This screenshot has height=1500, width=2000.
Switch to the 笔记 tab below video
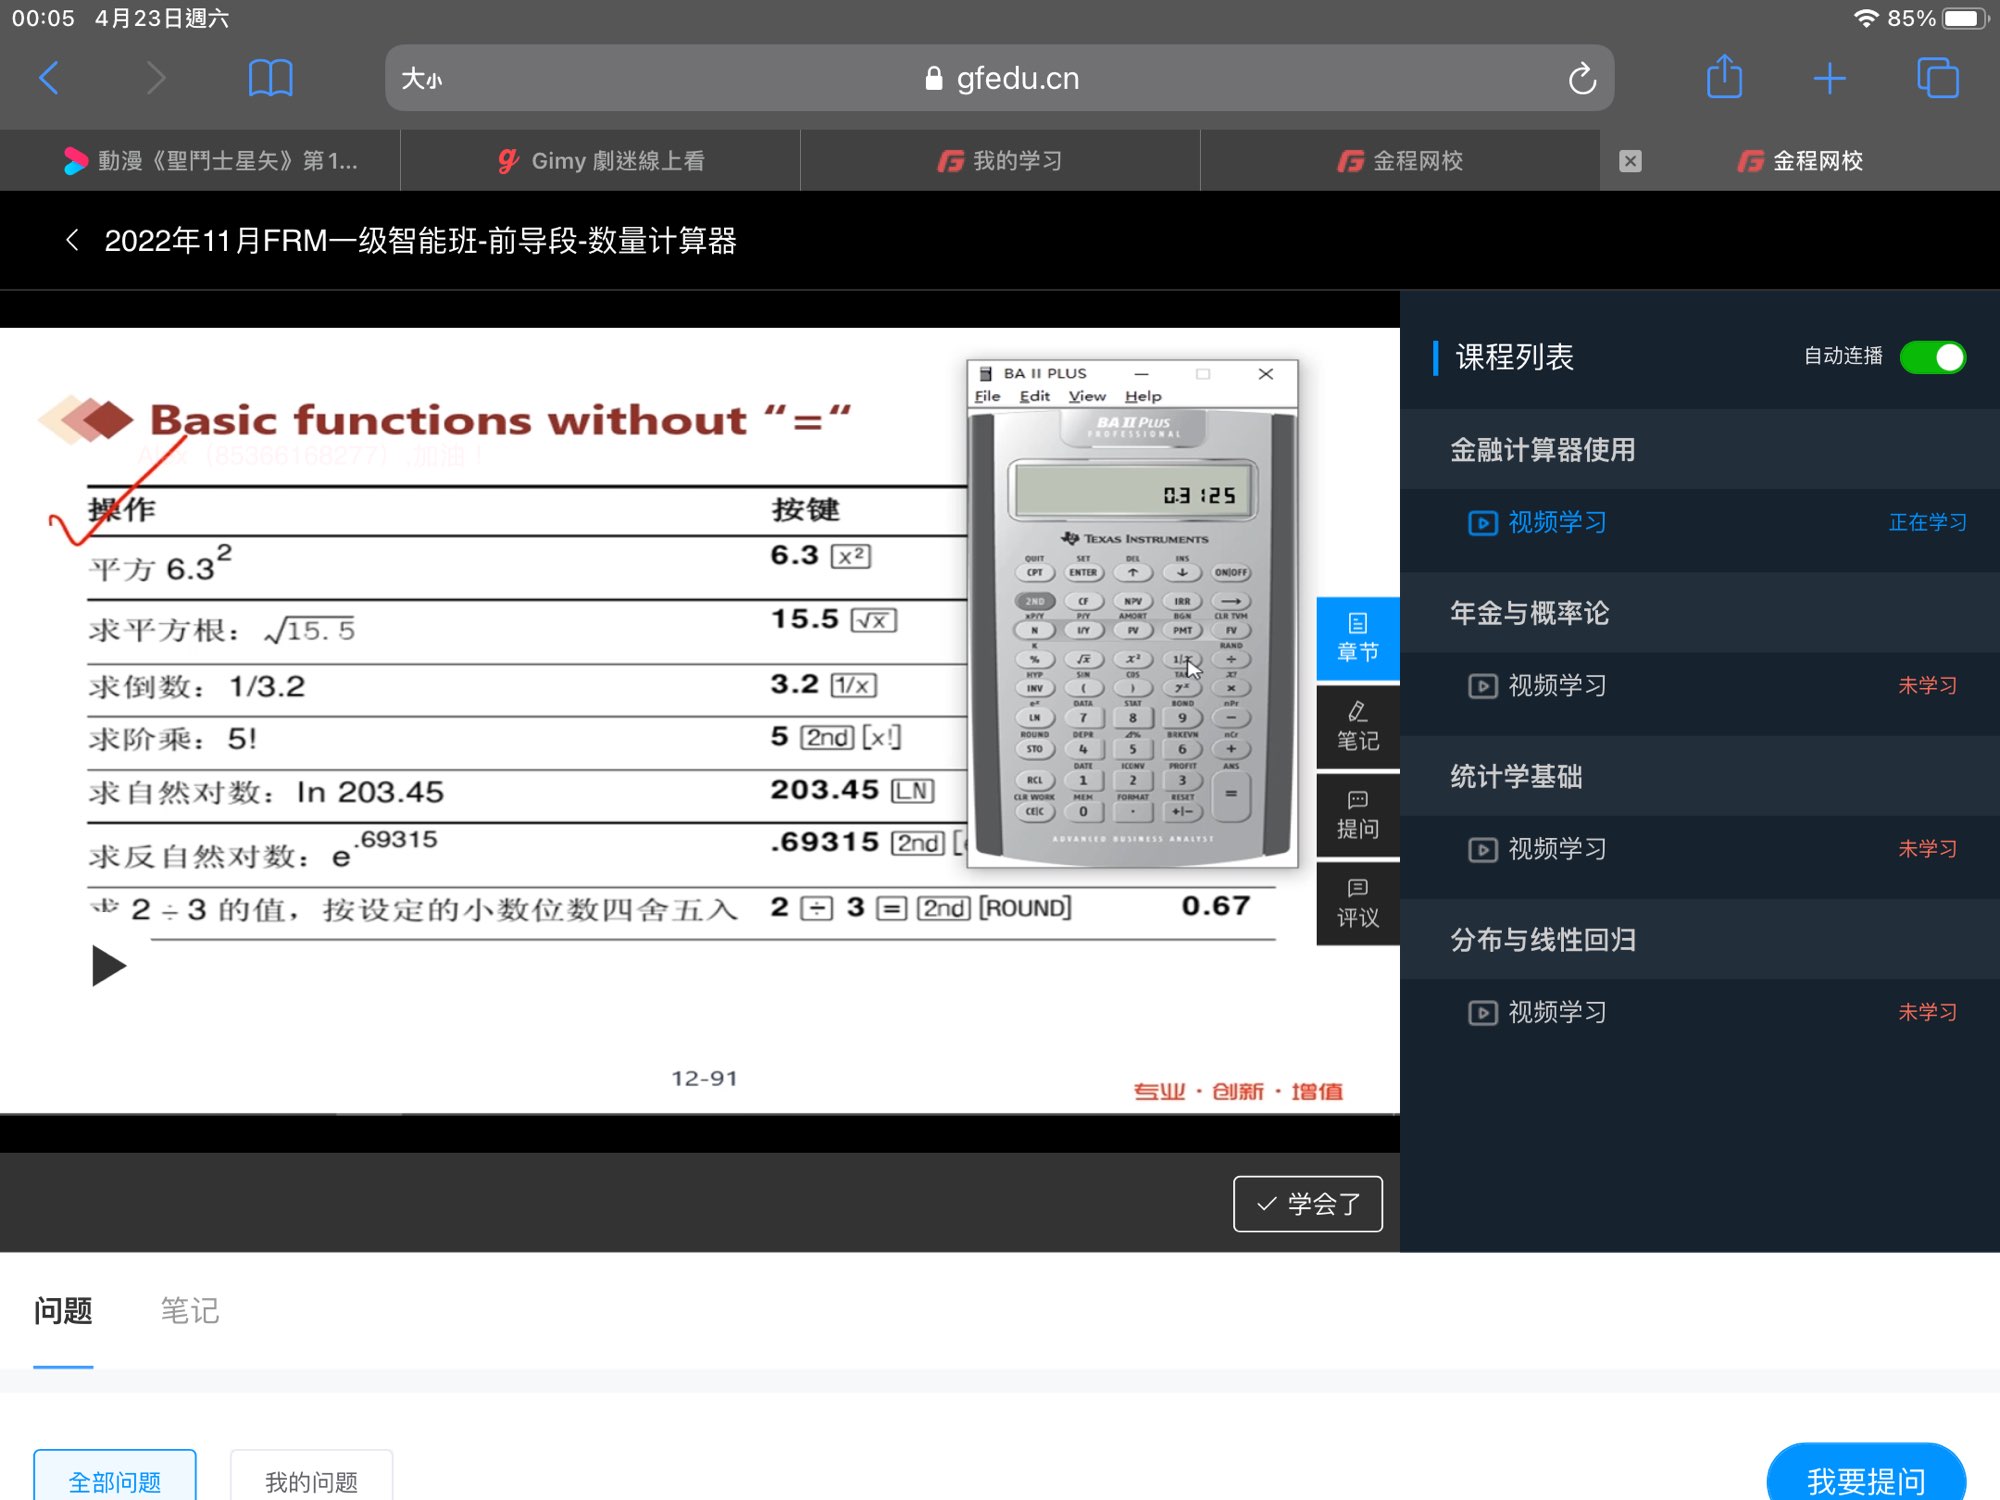point(189,1310)
